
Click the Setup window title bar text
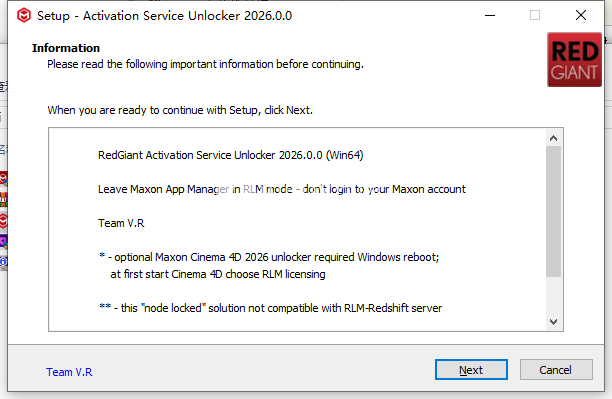point(164,16)
